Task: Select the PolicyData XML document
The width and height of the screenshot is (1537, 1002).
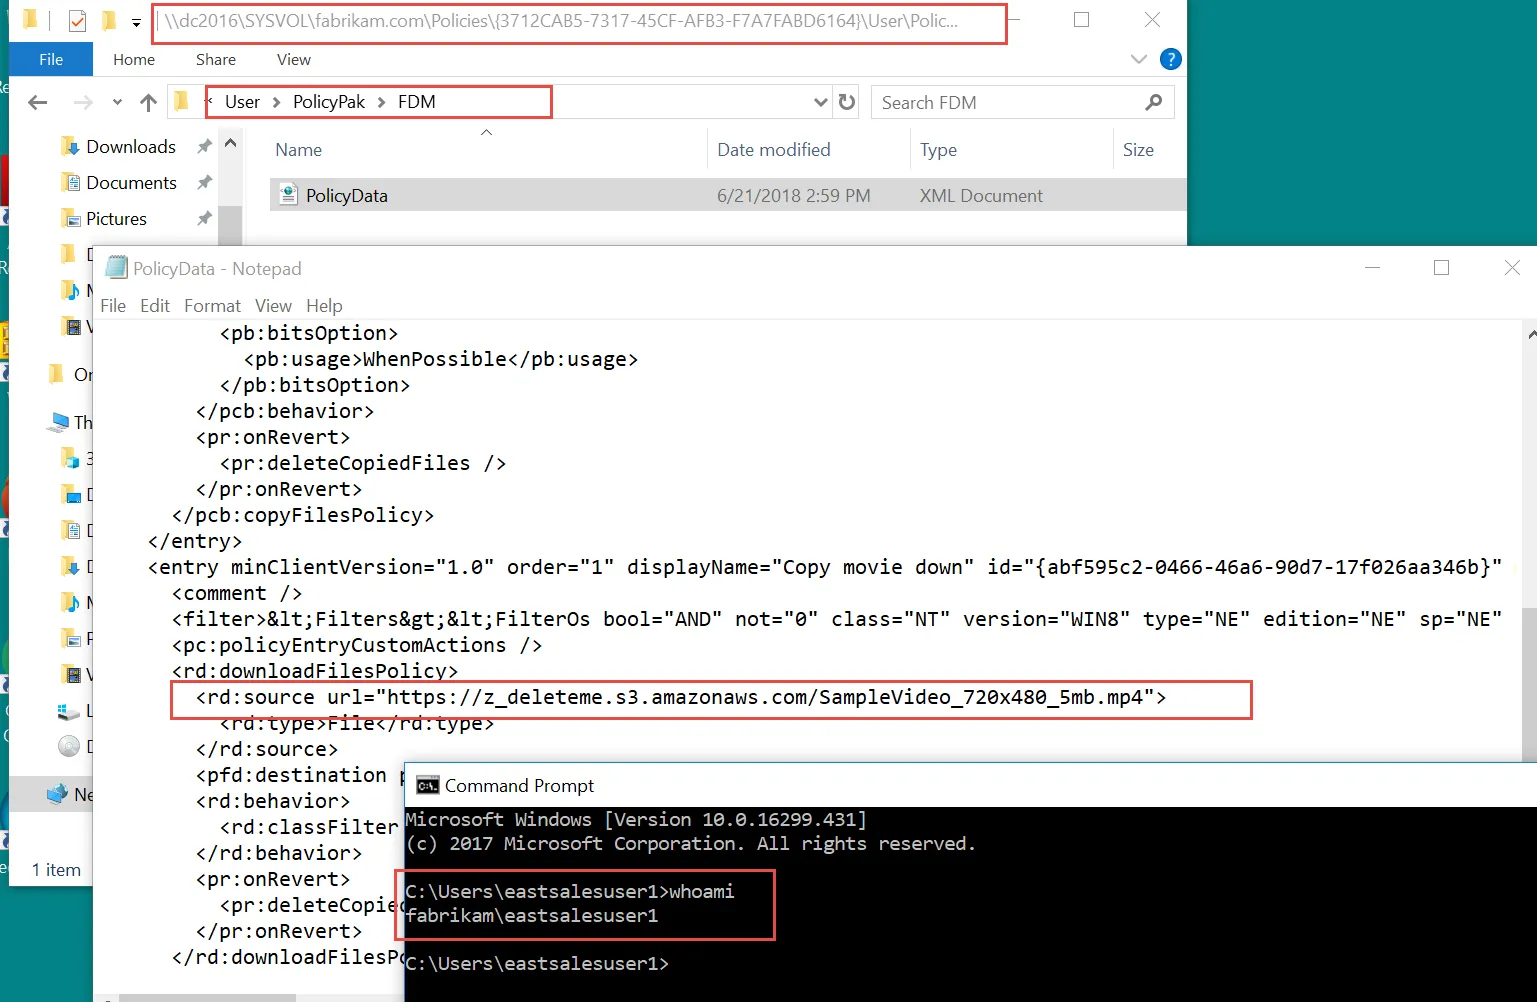Action: pos(345,195)
